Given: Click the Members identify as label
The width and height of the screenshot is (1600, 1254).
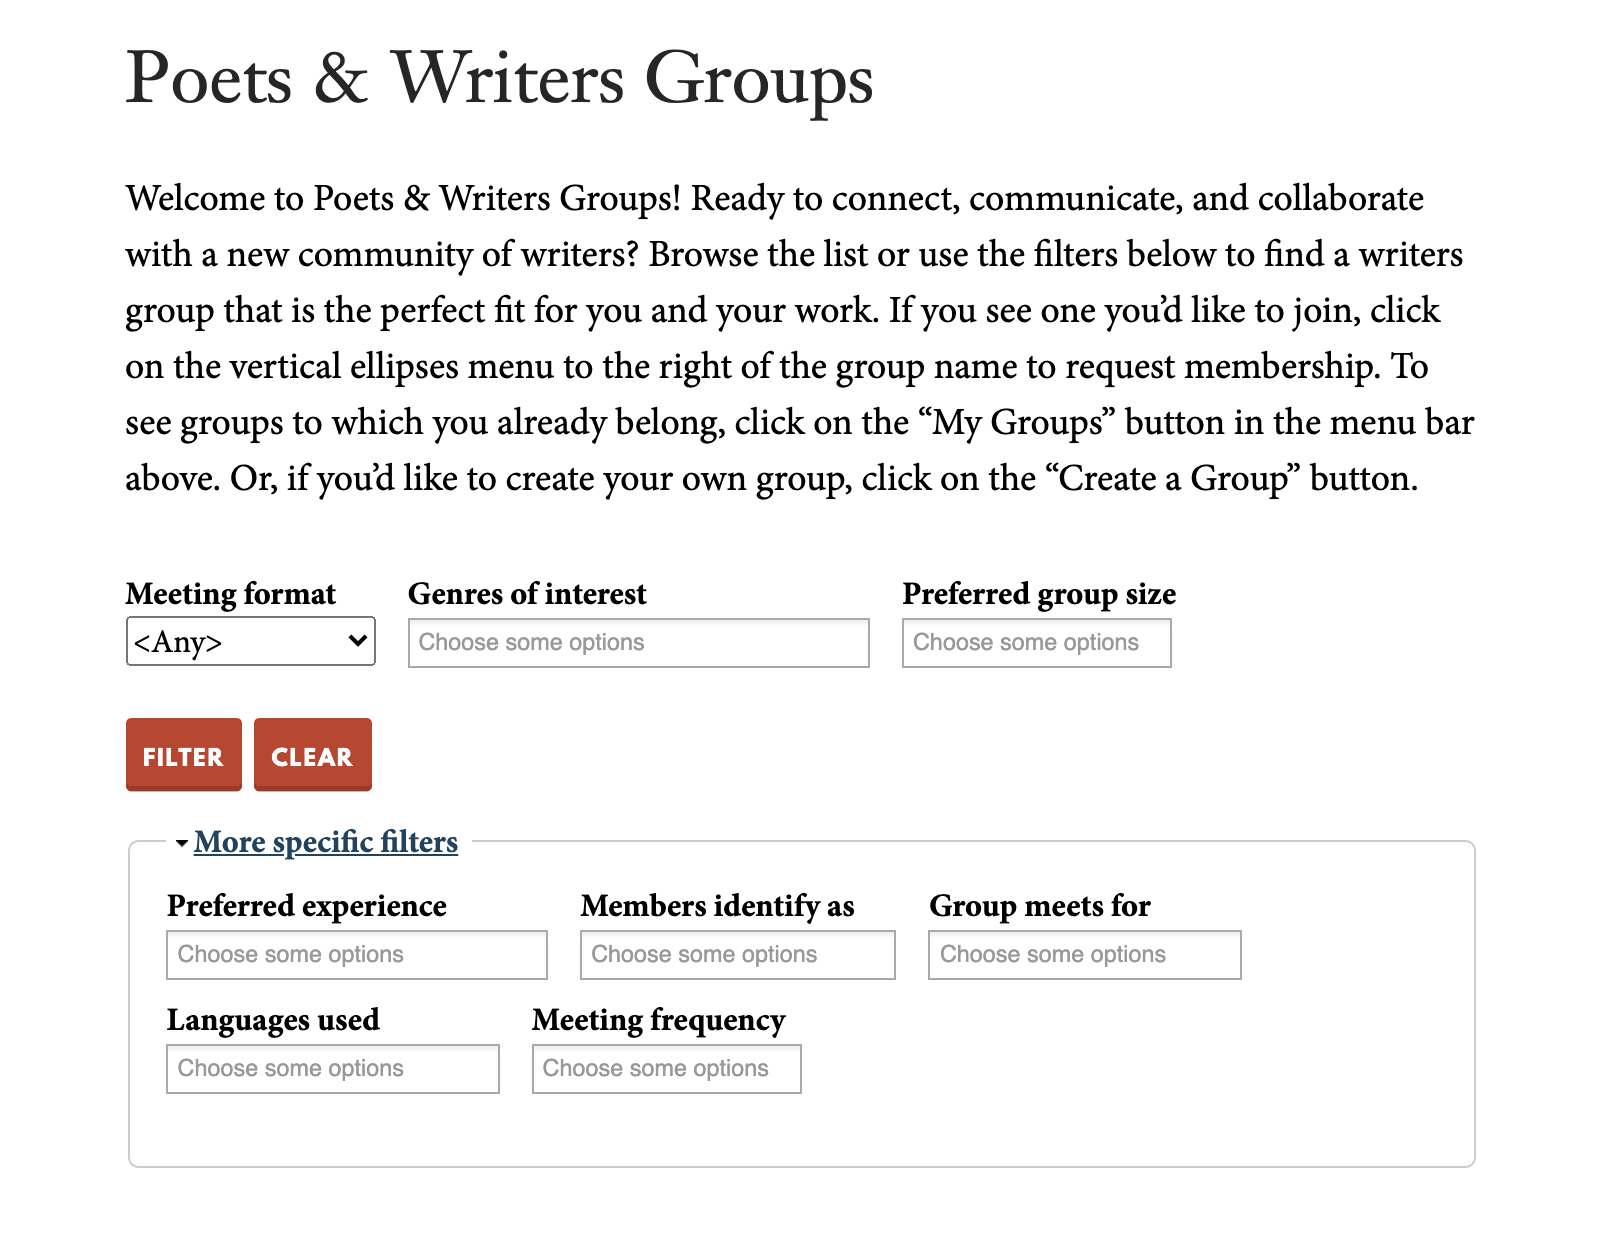Looking at the screenshot, I should 717,906.
